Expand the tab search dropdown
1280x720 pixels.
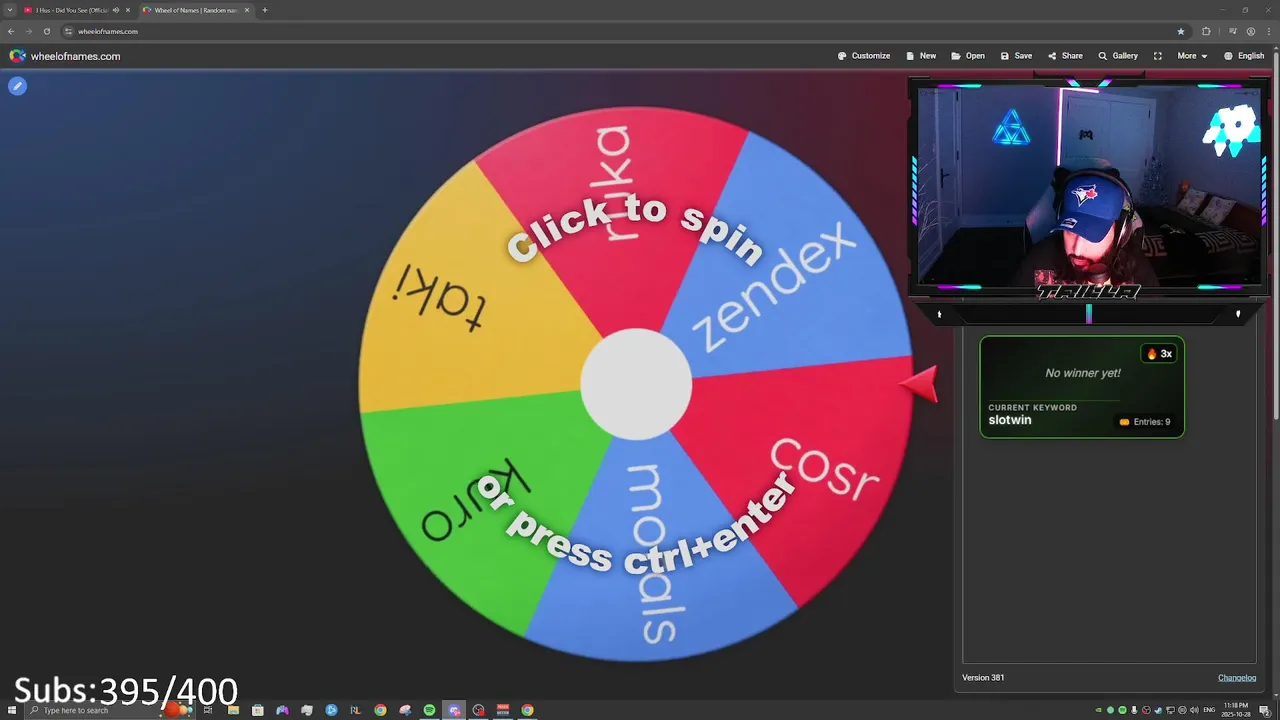pos(10,10)
